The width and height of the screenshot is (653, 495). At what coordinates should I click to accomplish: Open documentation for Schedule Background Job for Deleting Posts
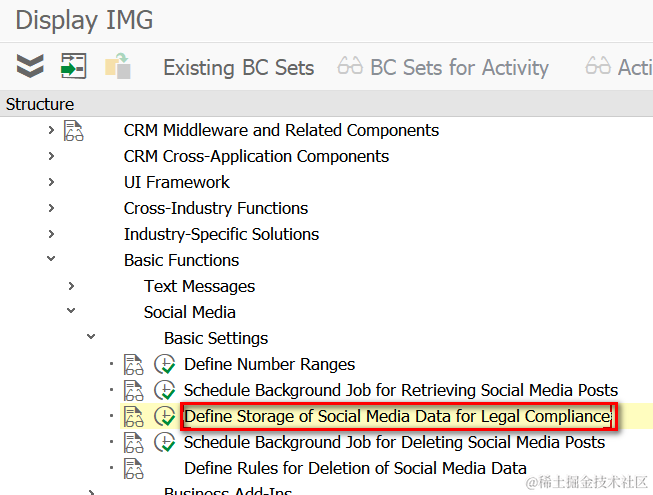click(x=134, y=443)
